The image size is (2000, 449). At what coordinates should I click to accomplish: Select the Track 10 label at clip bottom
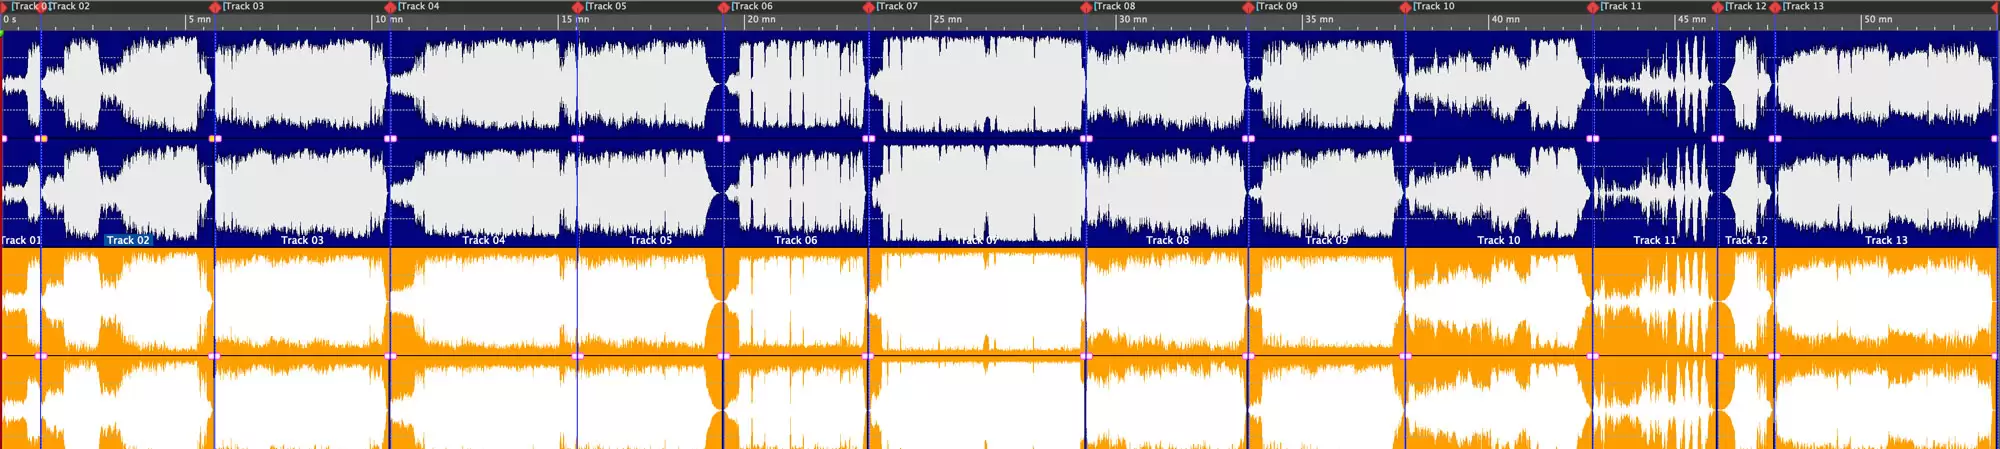coord(1498,240)
